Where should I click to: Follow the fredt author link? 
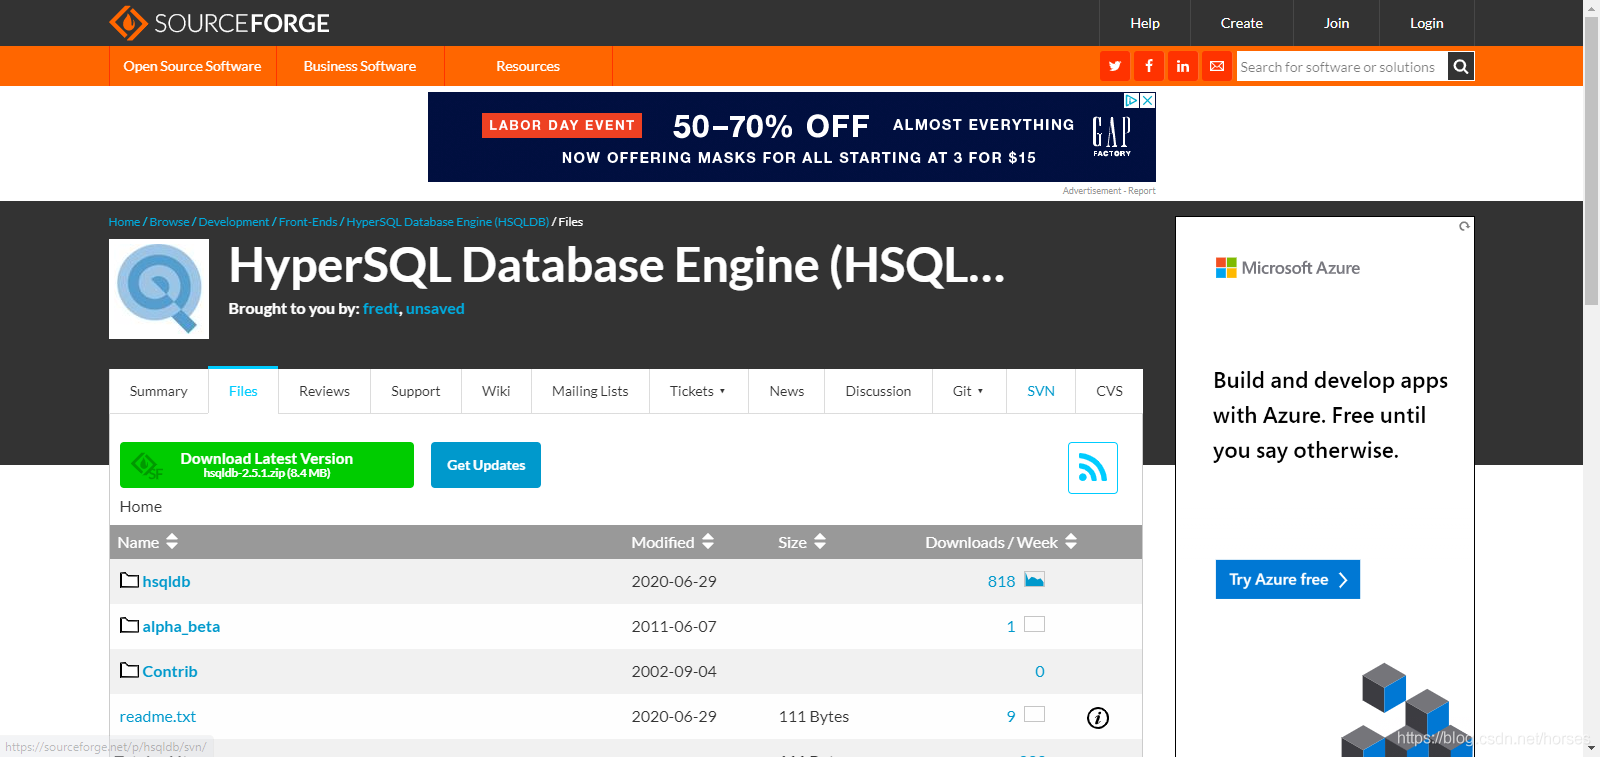tap(381, 309)
